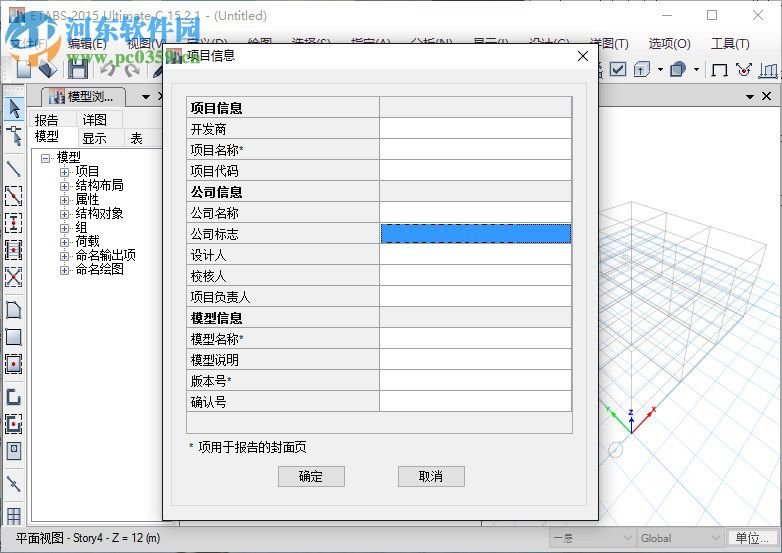The image size is (782, 553).
Task: Open the model explorer panel dropdown arrow
Action: (x=146, y=96)
